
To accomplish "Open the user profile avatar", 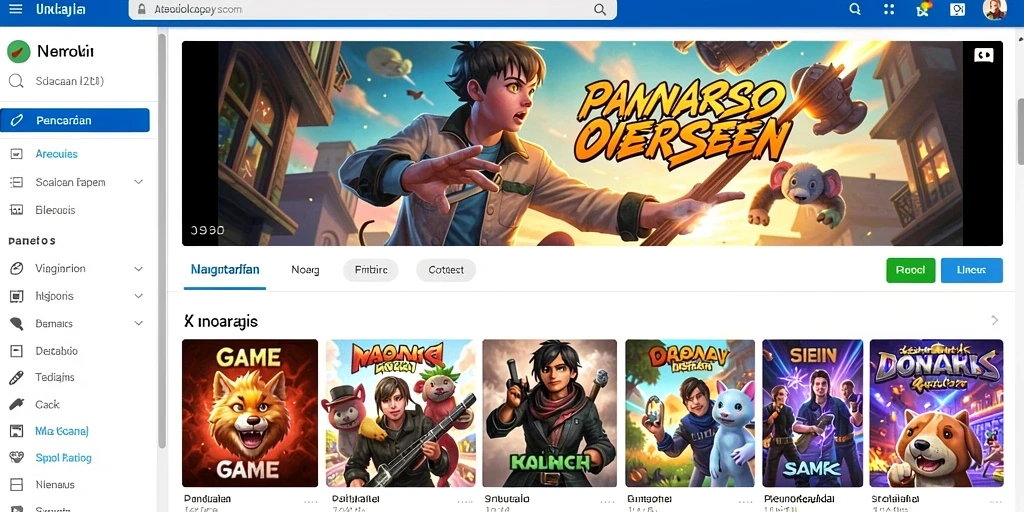I will tap(994, 9).
